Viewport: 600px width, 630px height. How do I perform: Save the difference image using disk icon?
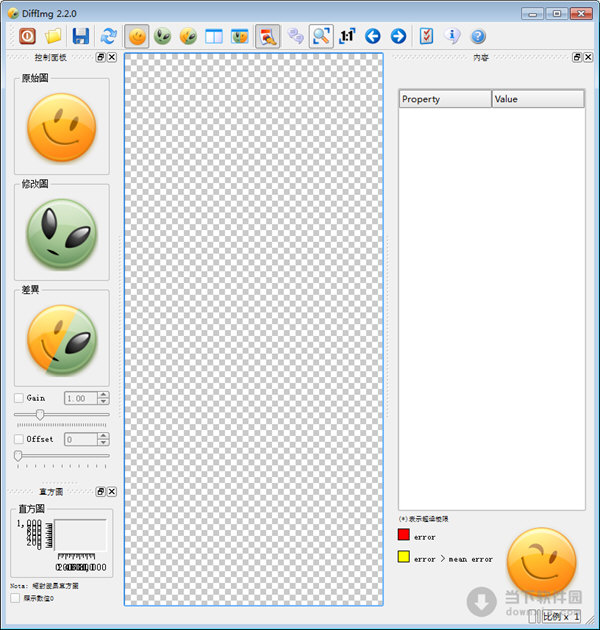click(x=80, y=36)
